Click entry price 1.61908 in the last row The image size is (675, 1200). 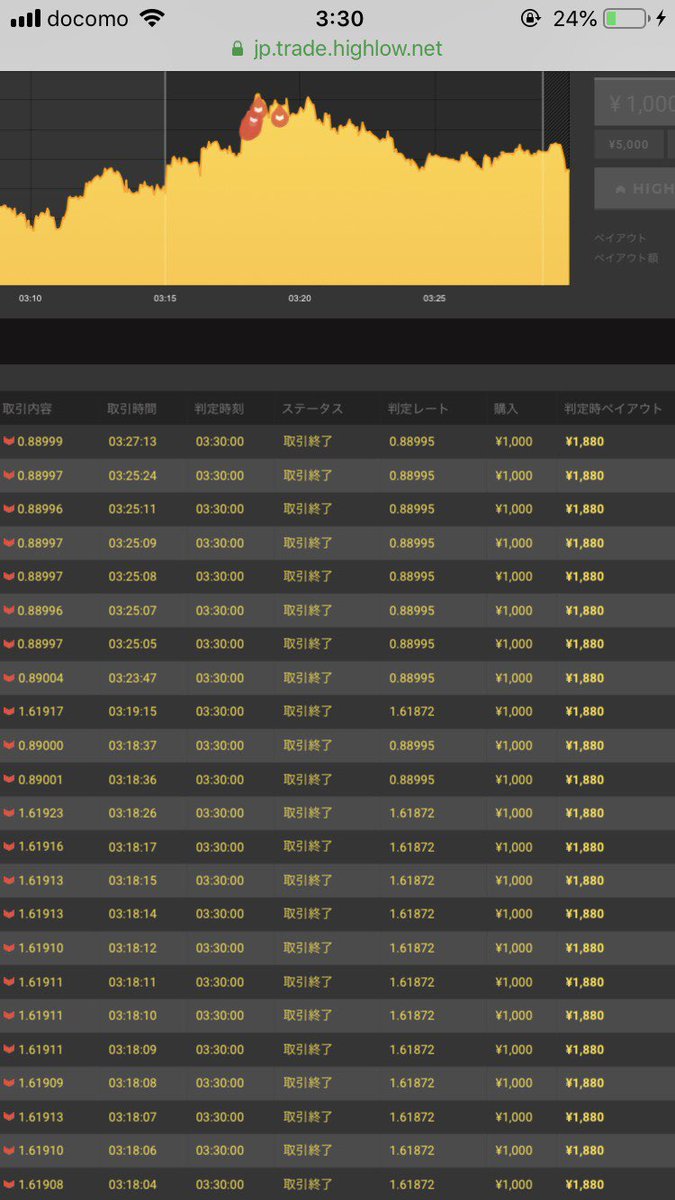coord(40,1185)
